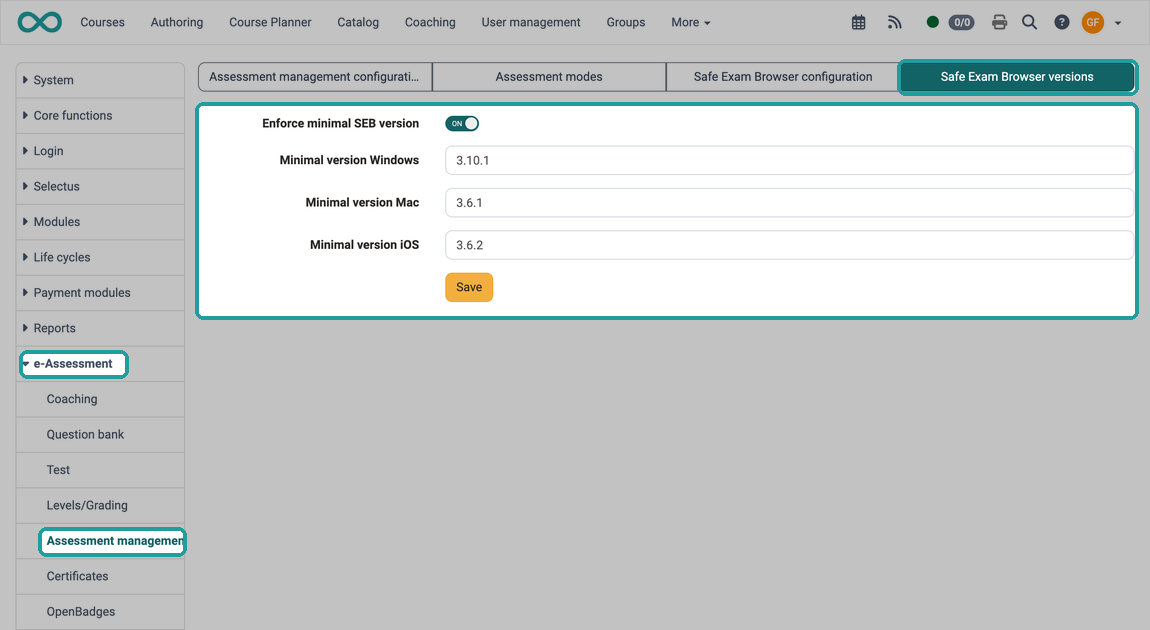Click the green online status indicator

tap(932, 22)
